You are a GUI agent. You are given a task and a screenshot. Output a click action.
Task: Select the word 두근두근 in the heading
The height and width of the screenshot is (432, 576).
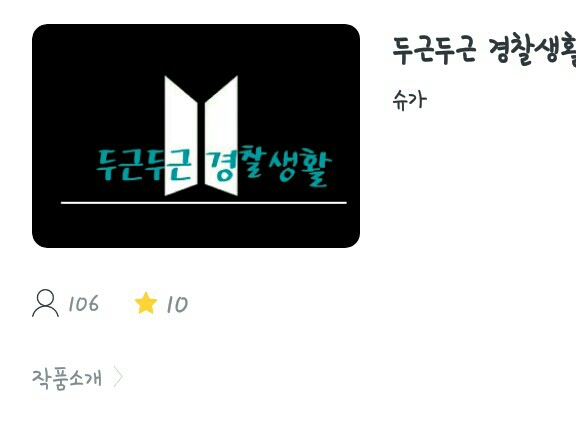[x=434, y=50]
